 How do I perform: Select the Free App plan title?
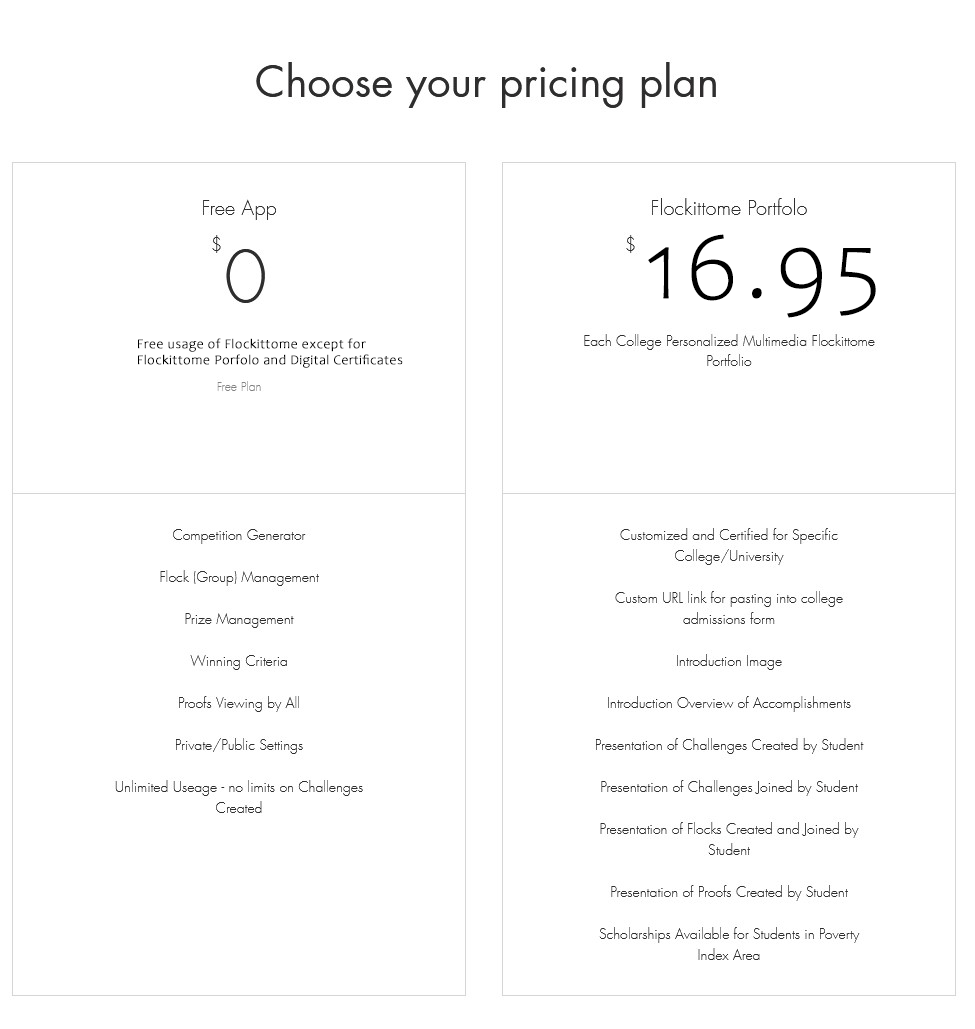[x=239, y=208]
